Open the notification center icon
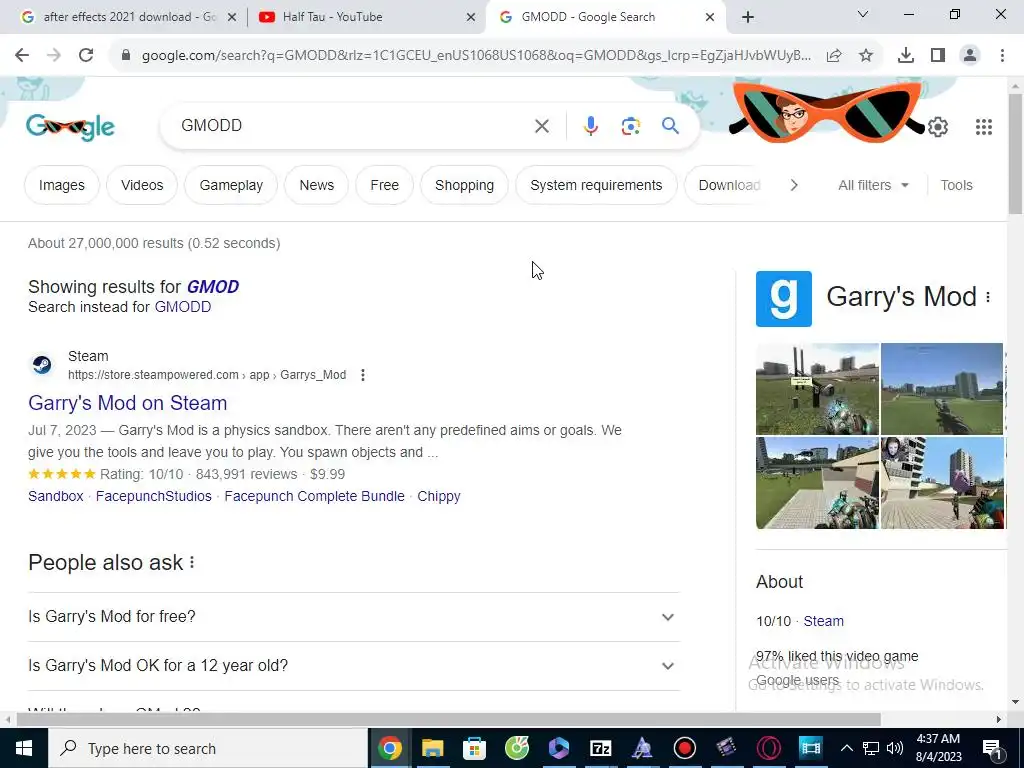 [992, 748]
